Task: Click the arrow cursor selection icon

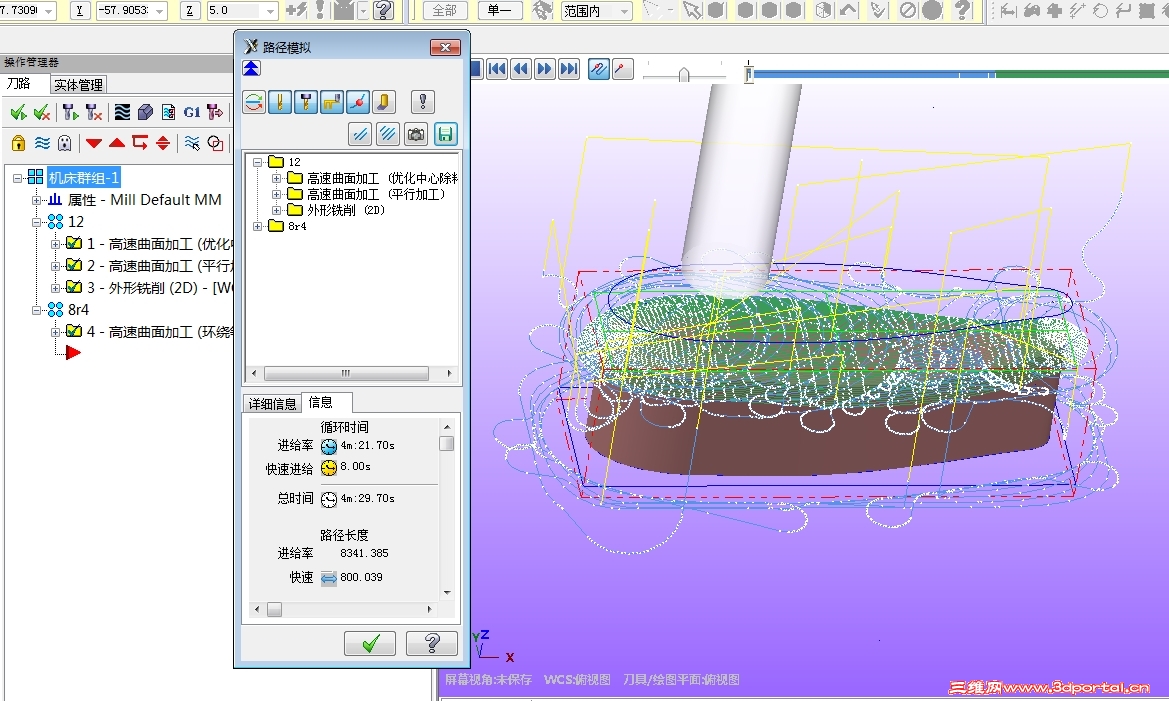Action: tap(693, 10)
